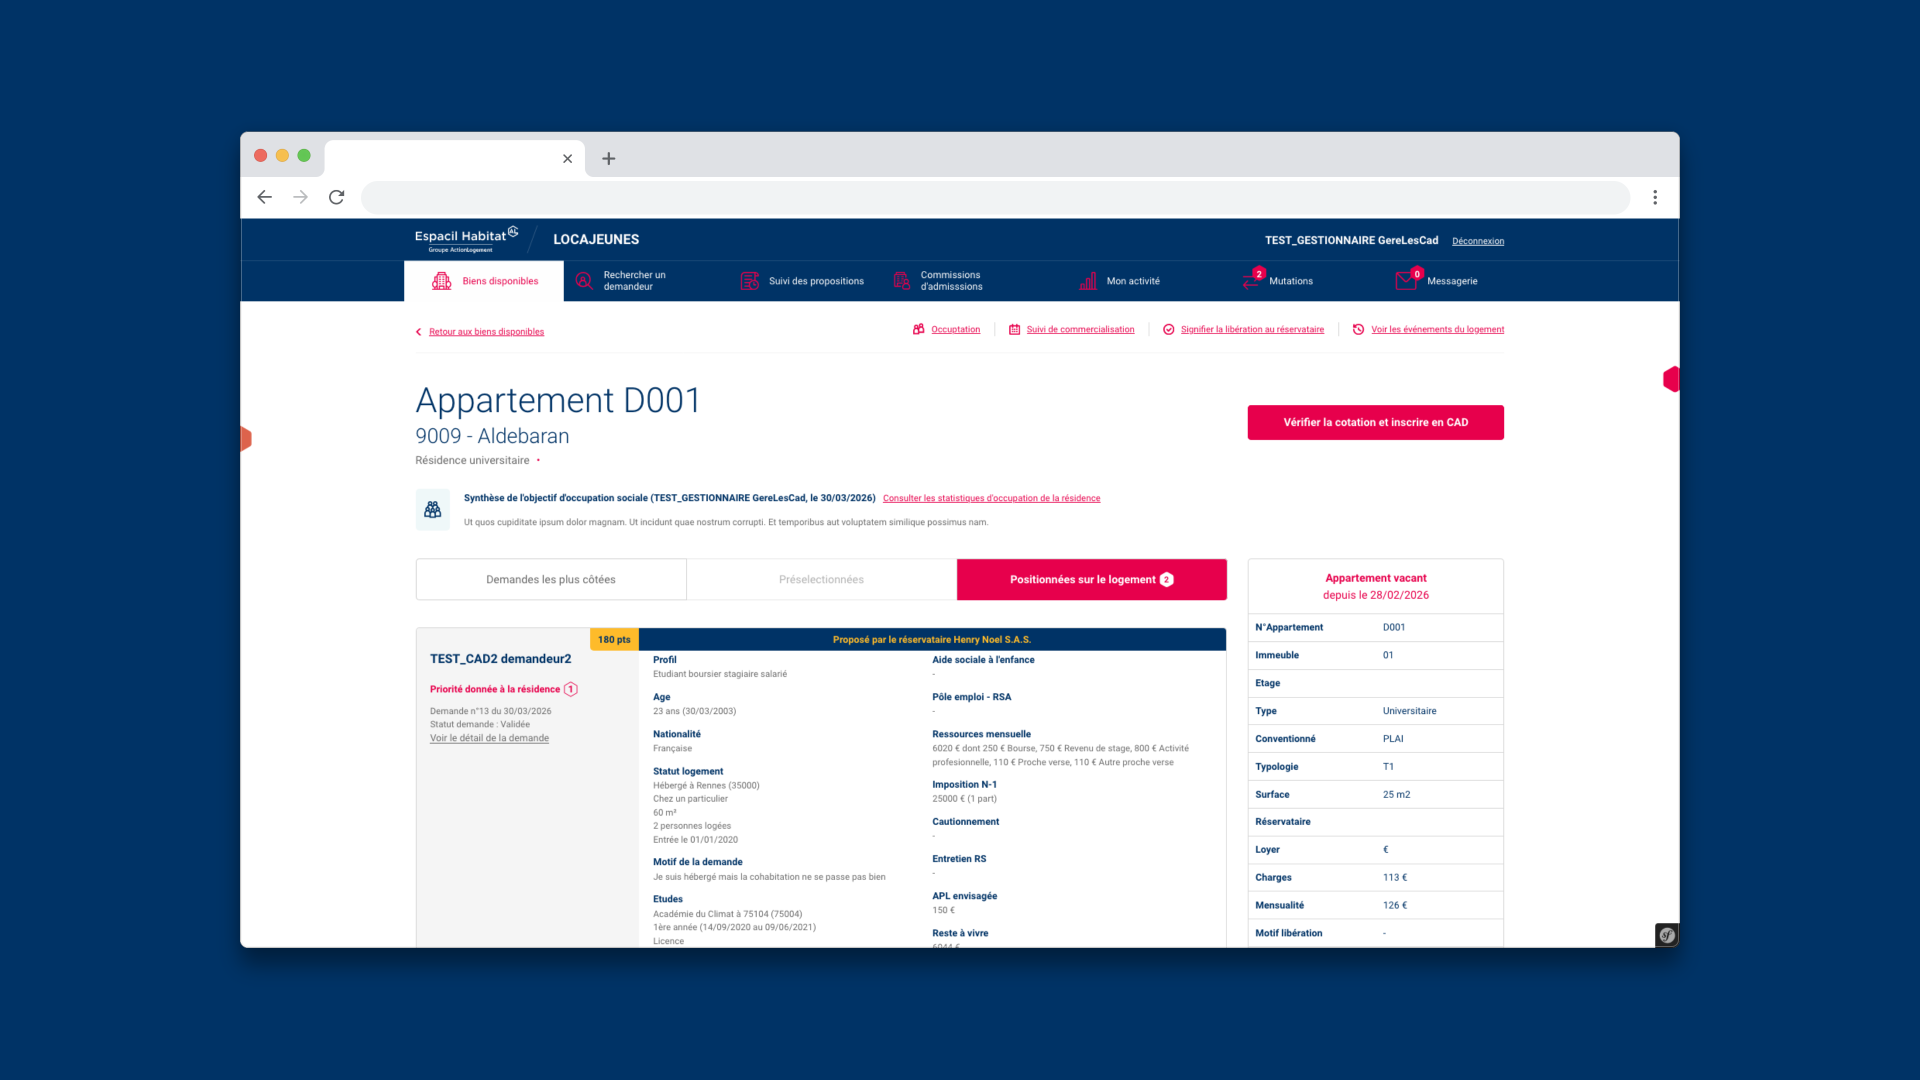Viewport: 1920px width, 1080px height.
Task: Select the Mon activité bar-chart icon
Action: 1087,281
